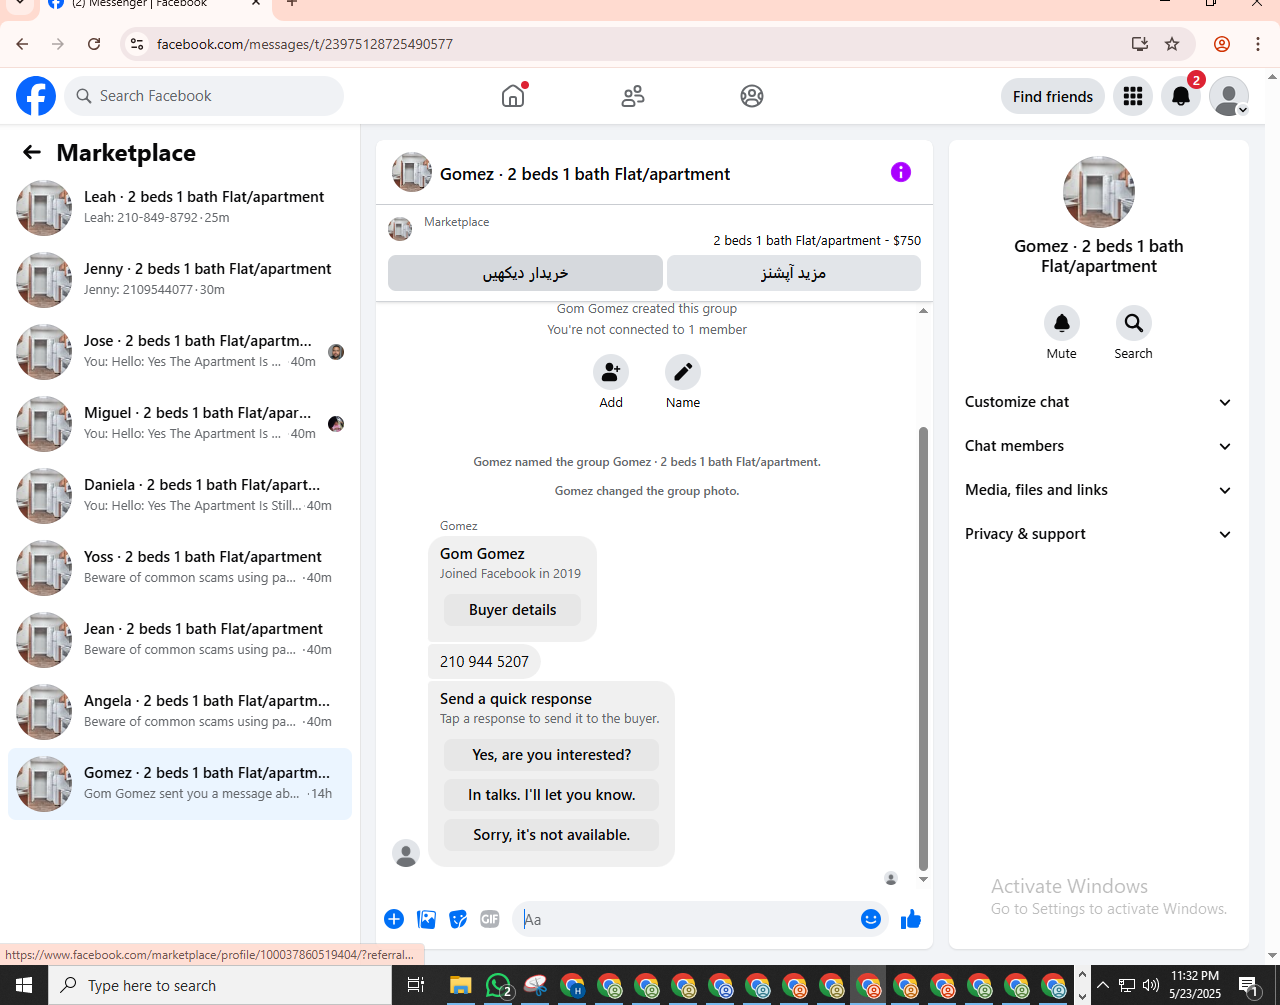The image size is (1280, 1005).
Task: Click the large group photo in right panel
Action: click(1099, 192)
